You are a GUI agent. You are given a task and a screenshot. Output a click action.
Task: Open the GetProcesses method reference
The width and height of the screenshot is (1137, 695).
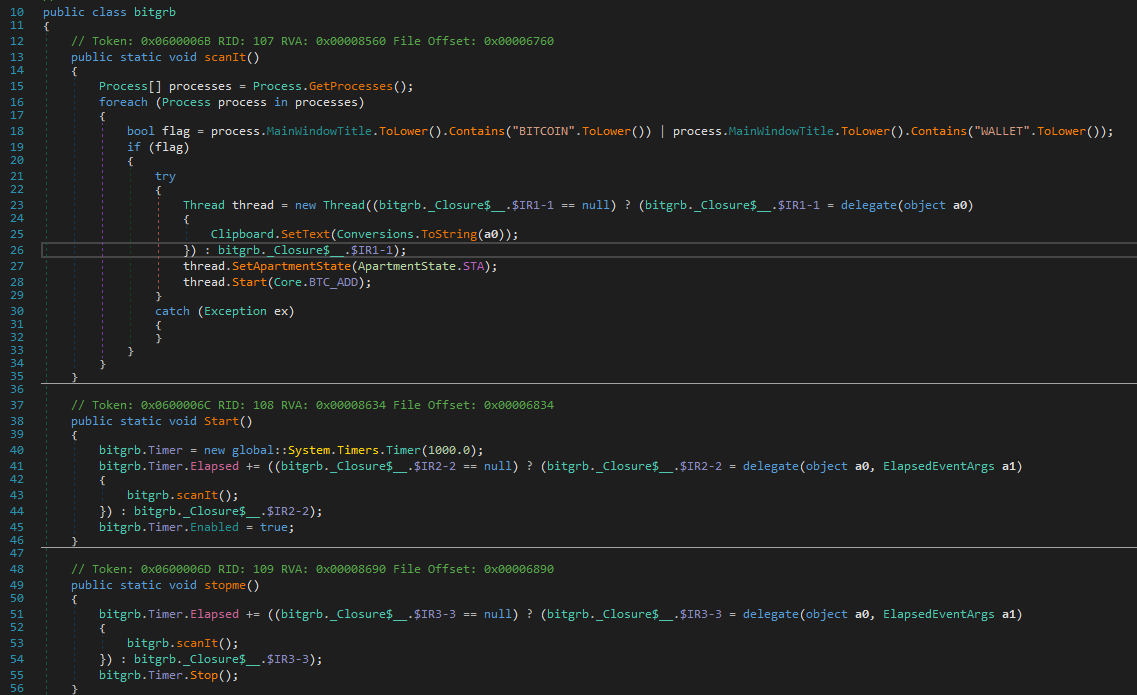click(358, 86)
